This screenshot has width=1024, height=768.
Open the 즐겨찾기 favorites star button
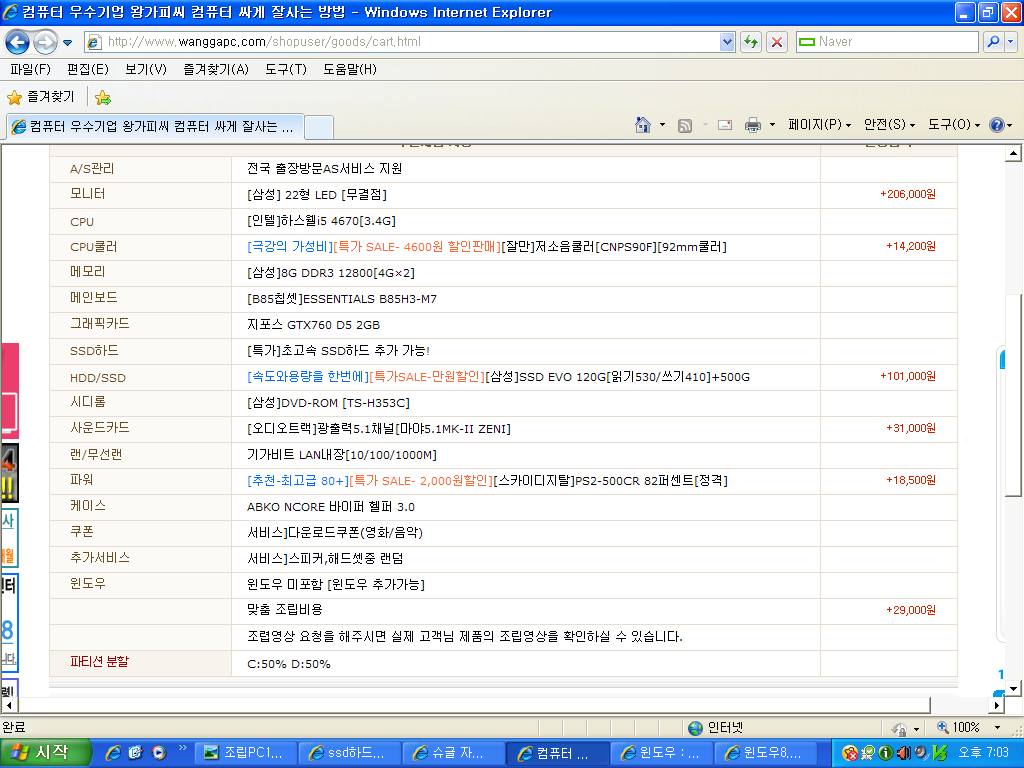(40, 97)
